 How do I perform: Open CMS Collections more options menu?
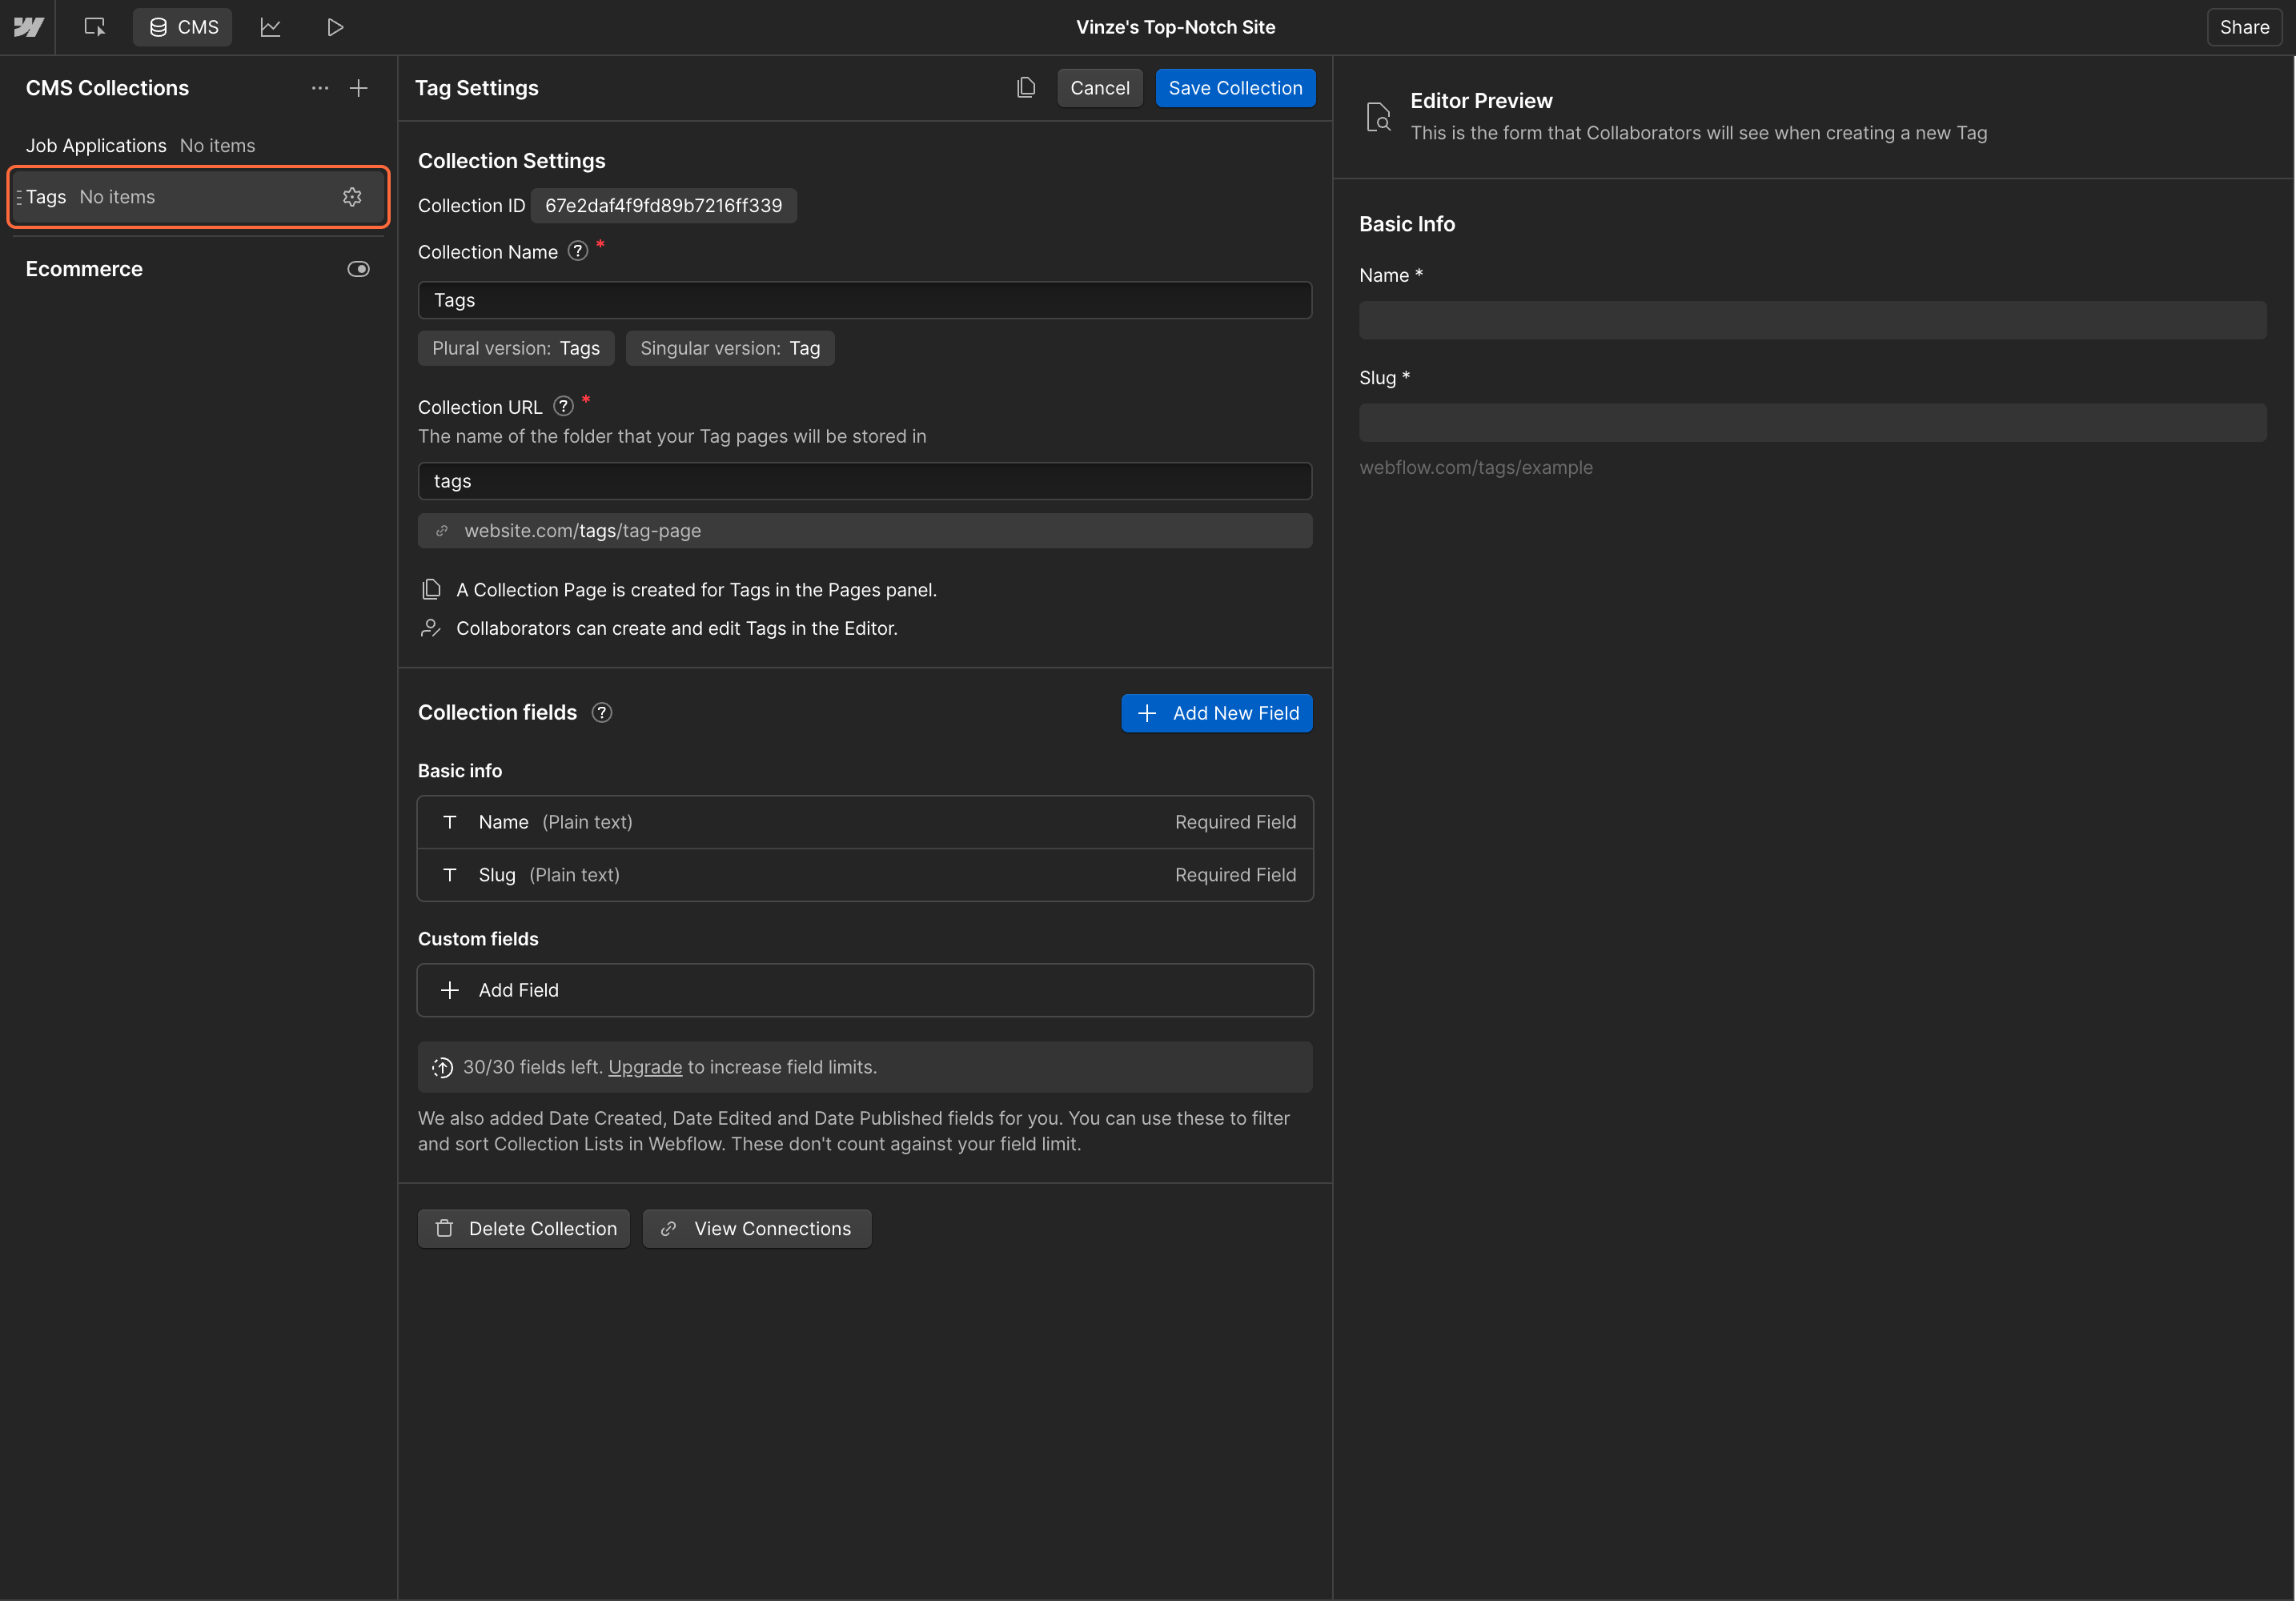coord(320,88)
